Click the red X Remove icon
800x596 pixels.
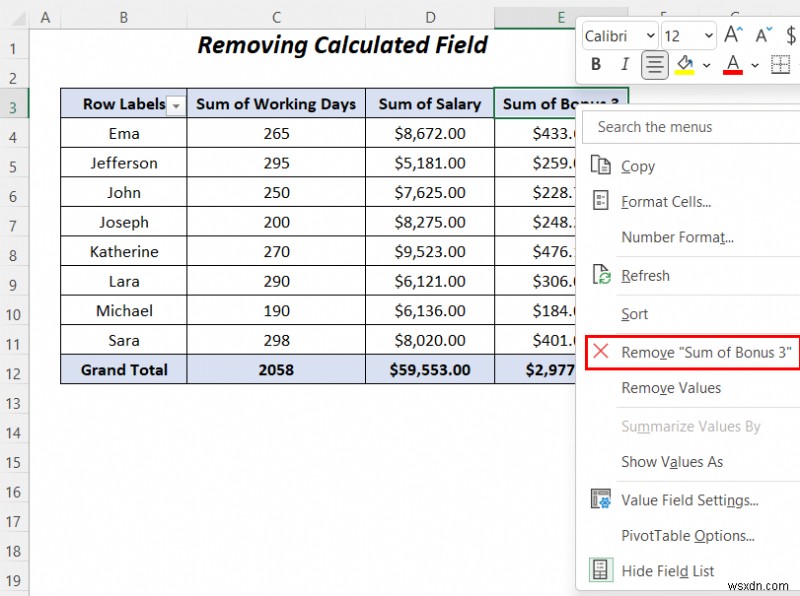click(601, 351)
